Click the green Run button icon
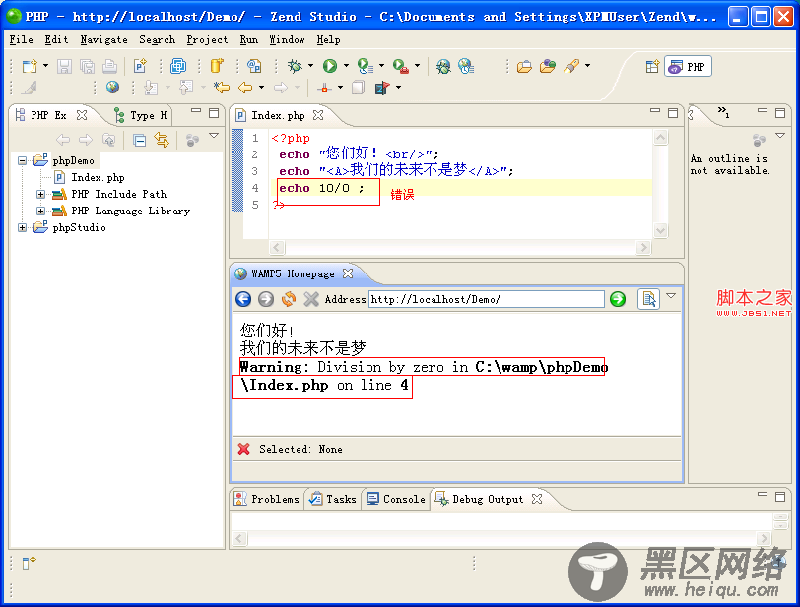 329,66
